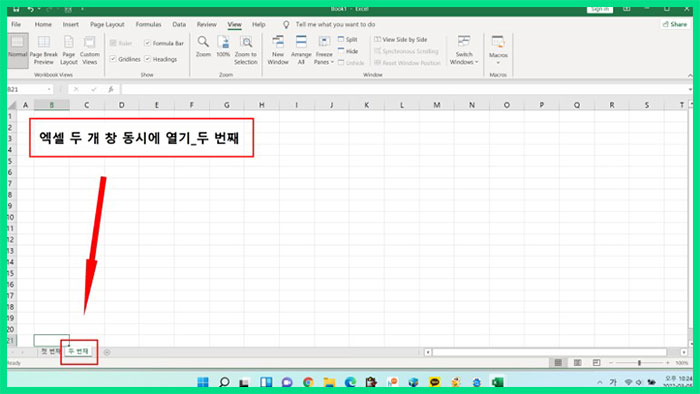Add a new sheet with plus button
This screenshot has height=394, width=700.
coord(107,352)
